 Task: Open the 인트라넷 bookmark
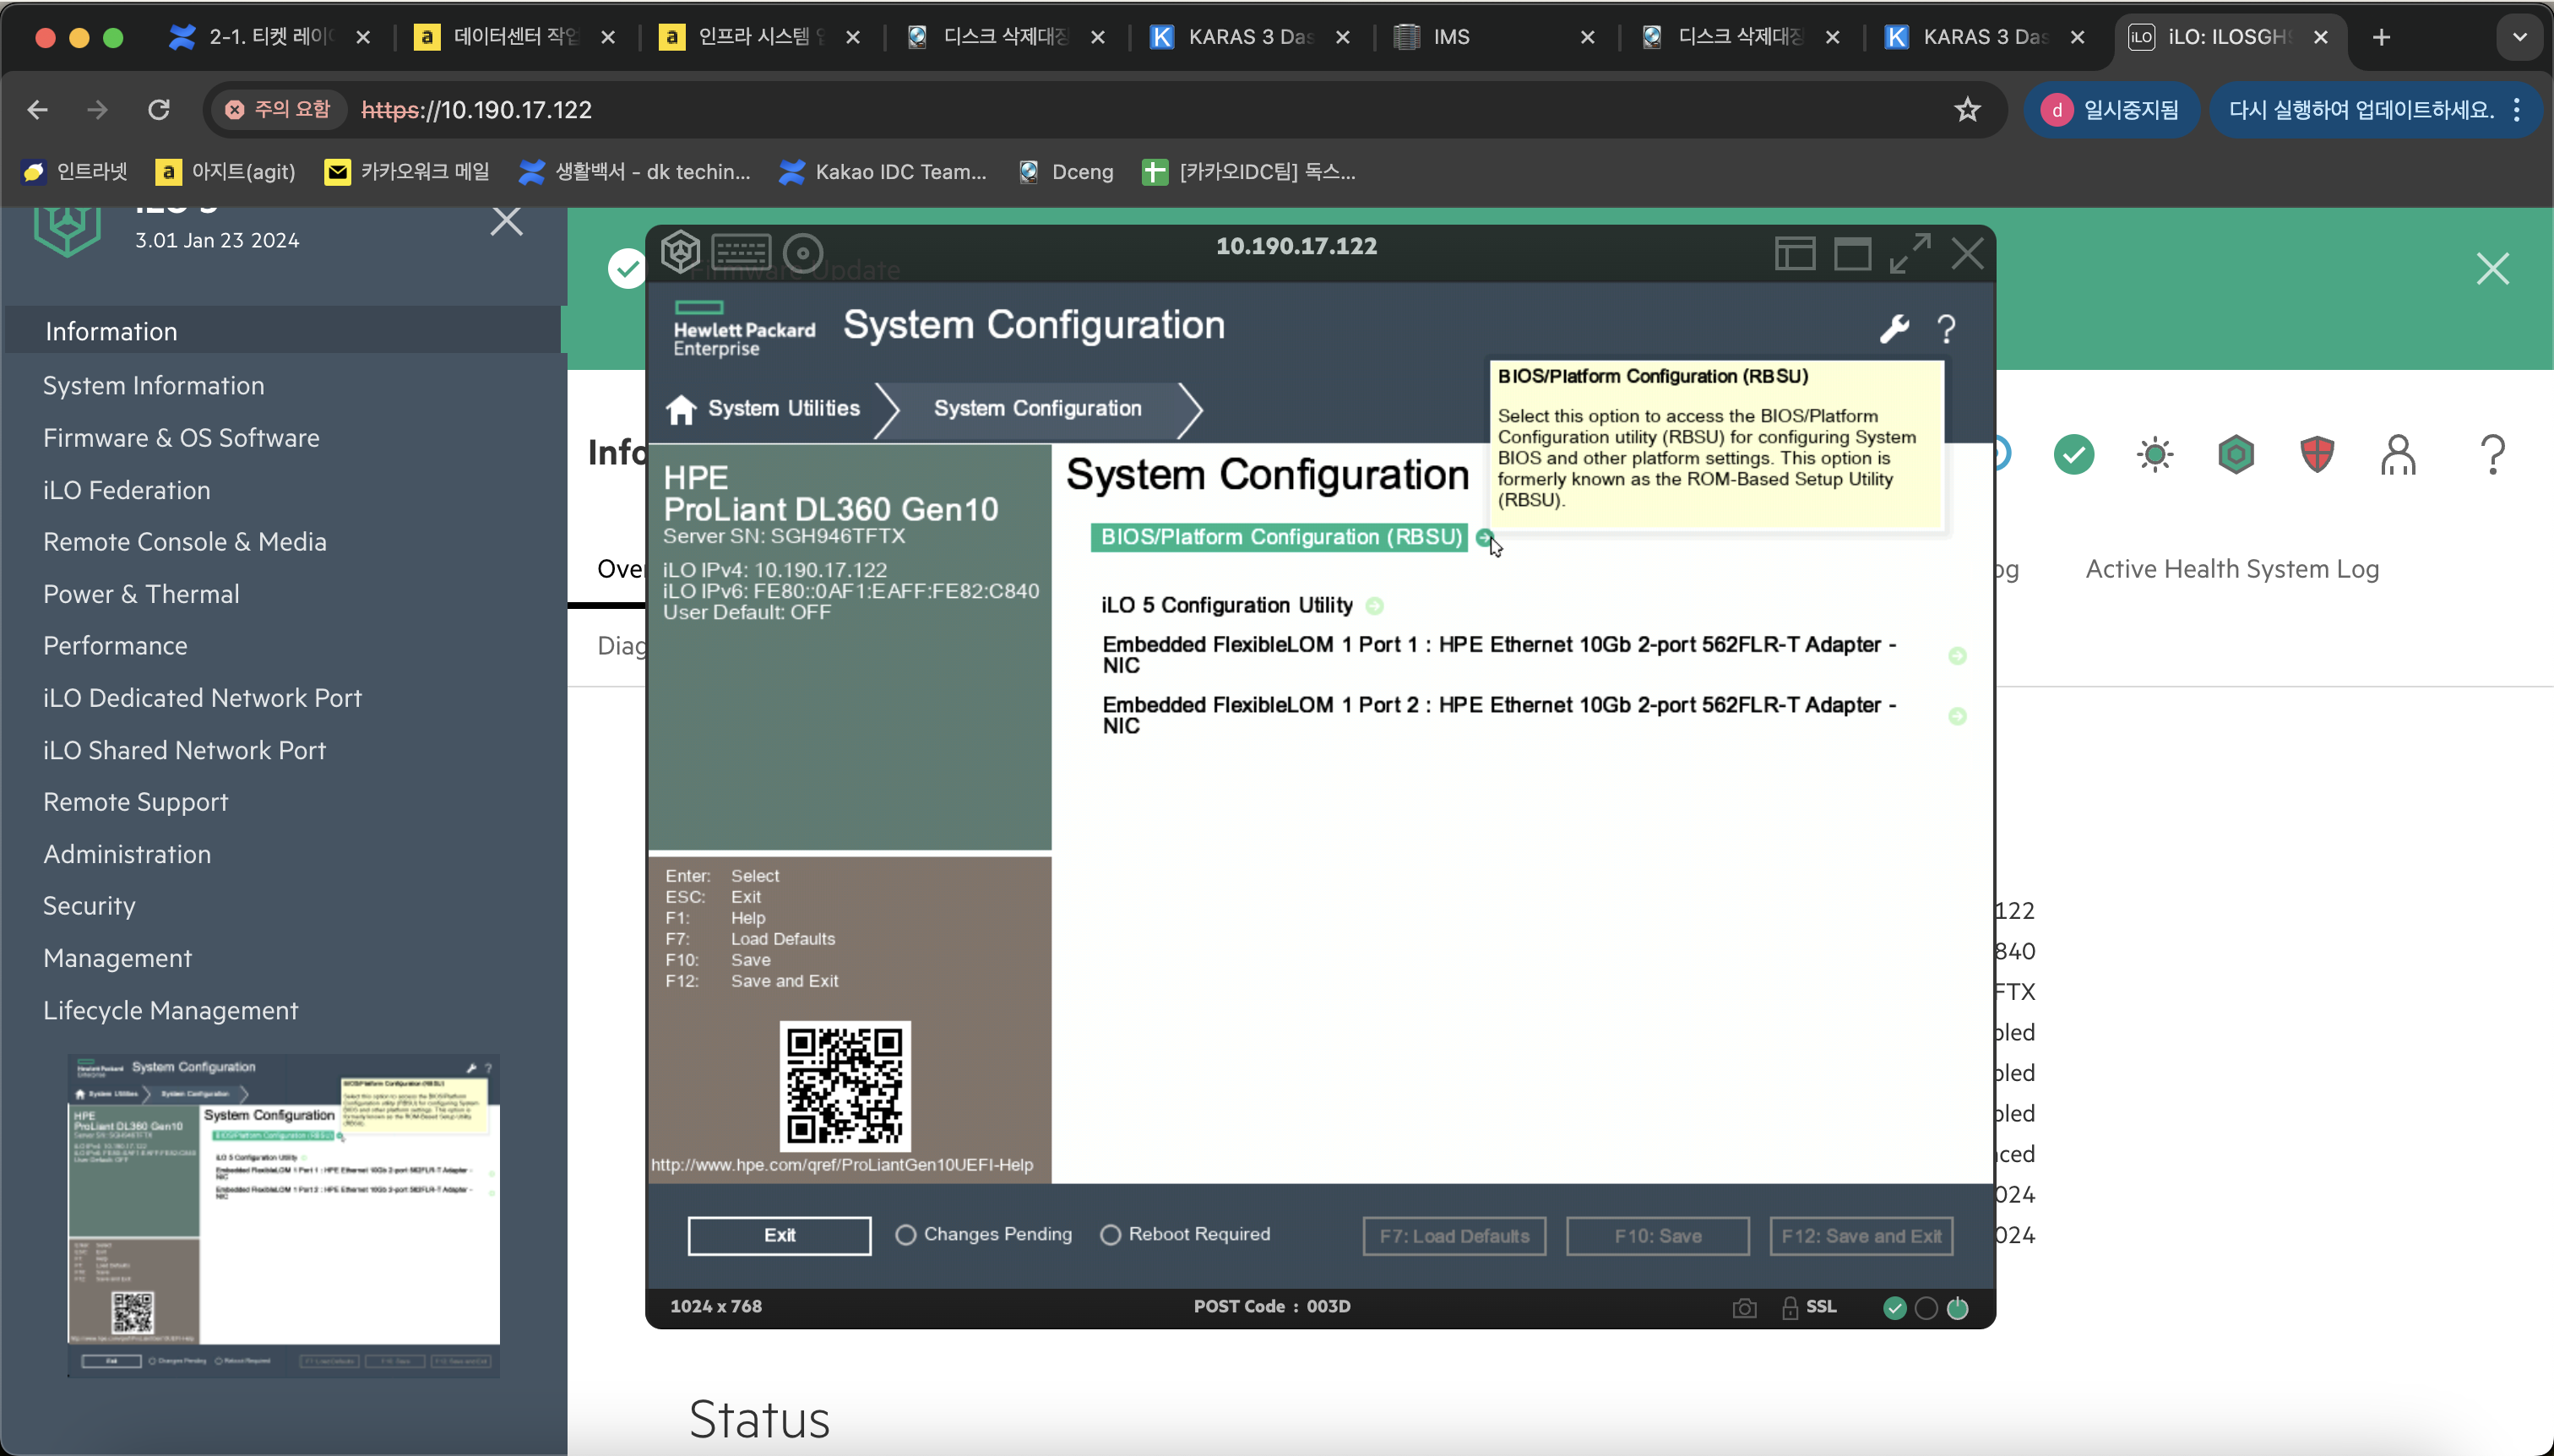coord(75,171)
